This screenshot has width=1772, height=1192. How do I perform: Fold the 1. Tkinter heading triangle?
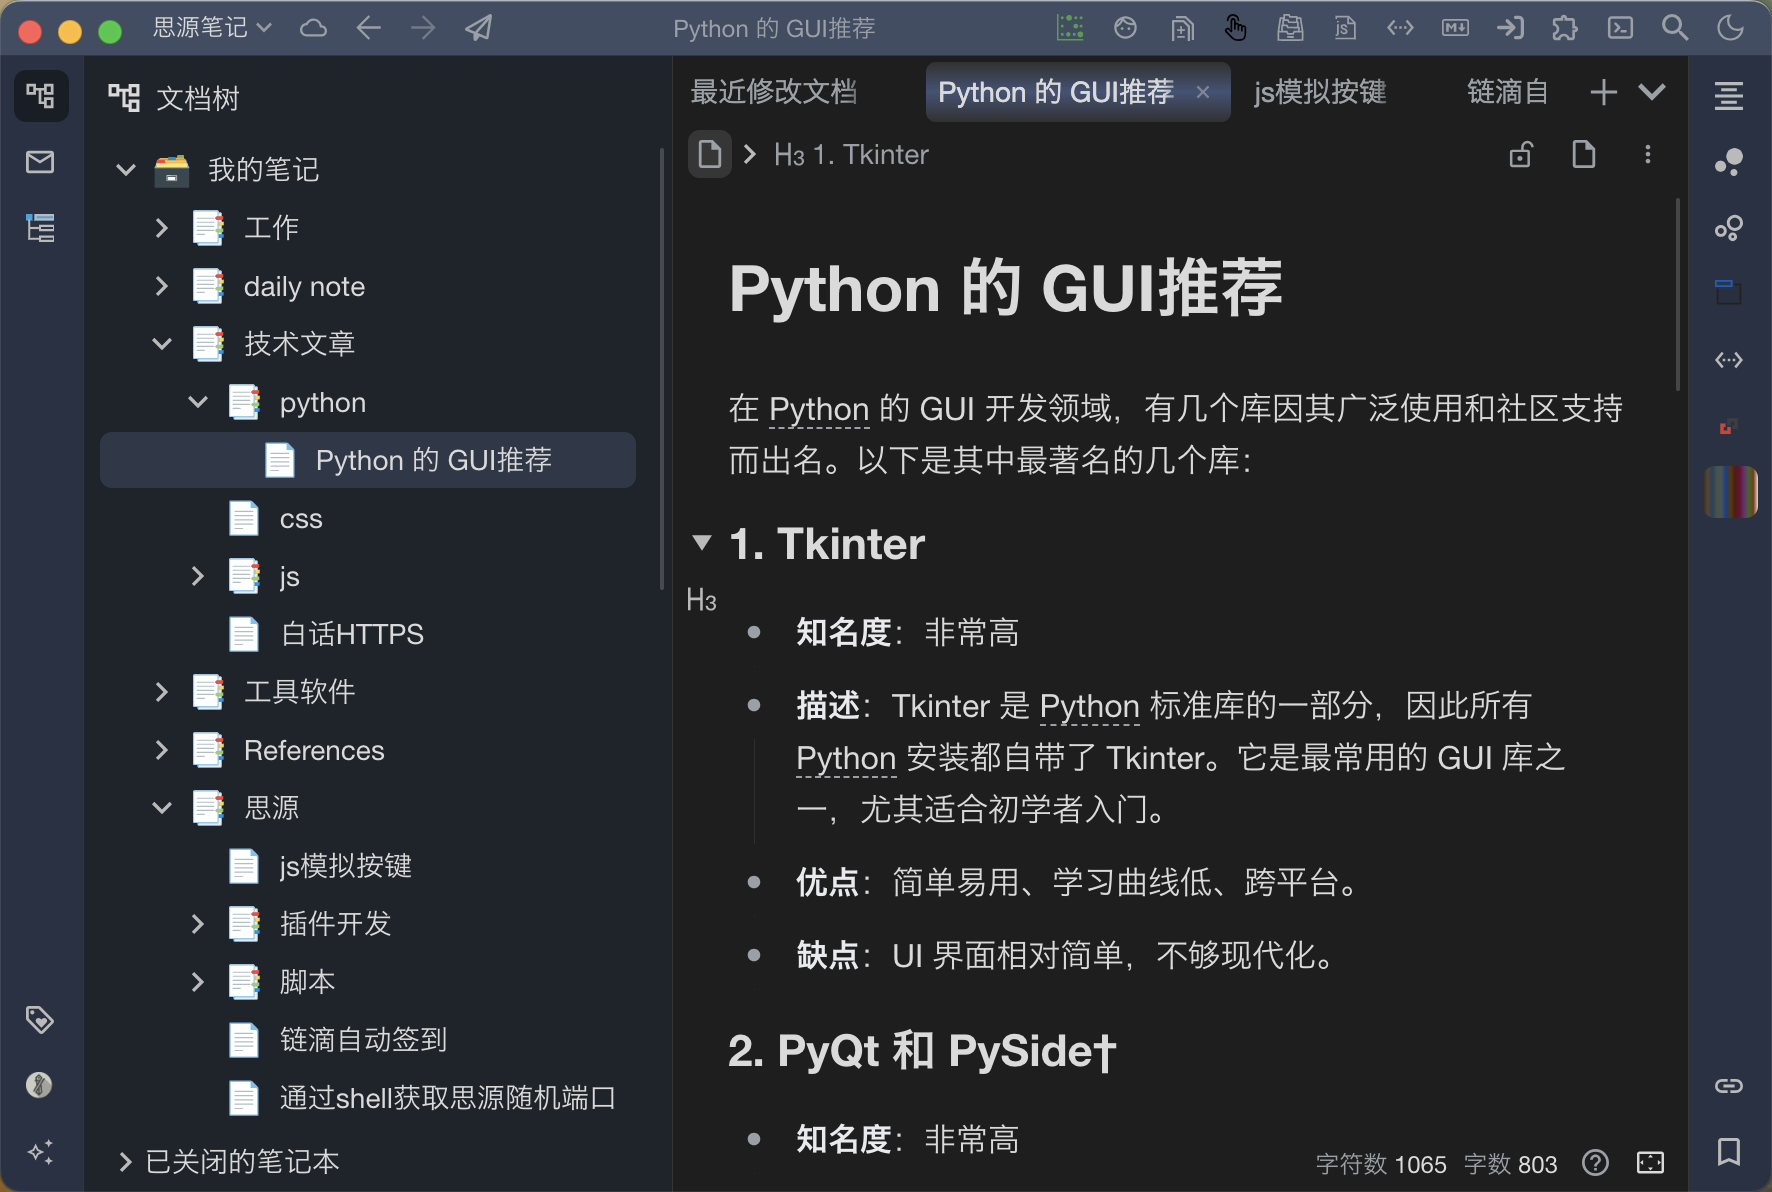702,543
